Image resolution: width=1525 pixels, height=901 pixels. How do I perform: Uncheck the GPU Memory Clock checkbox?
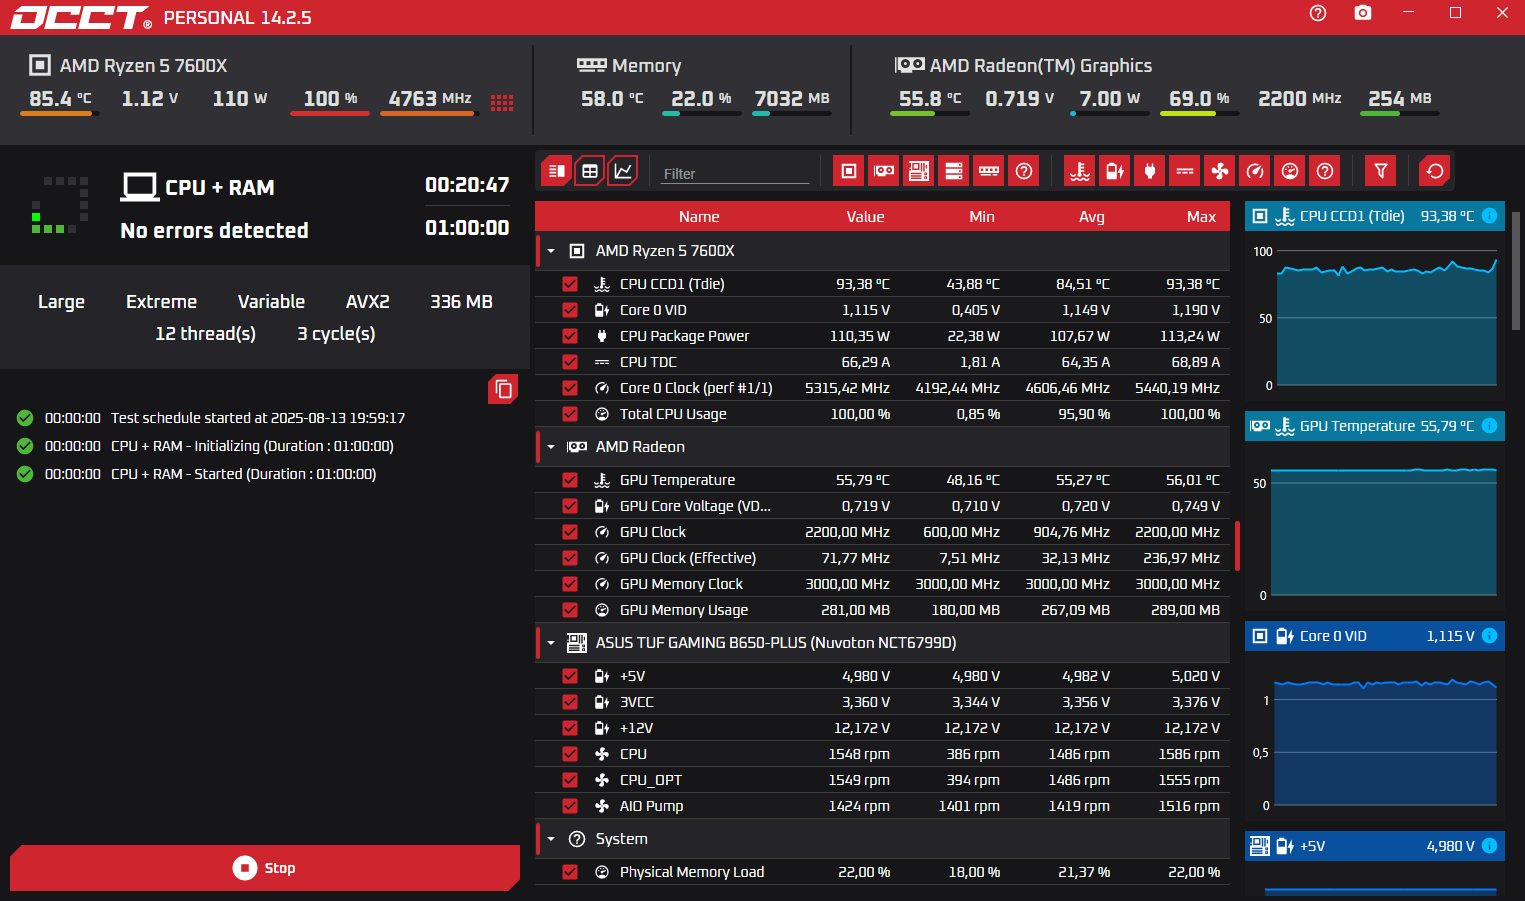click(570, 584)
